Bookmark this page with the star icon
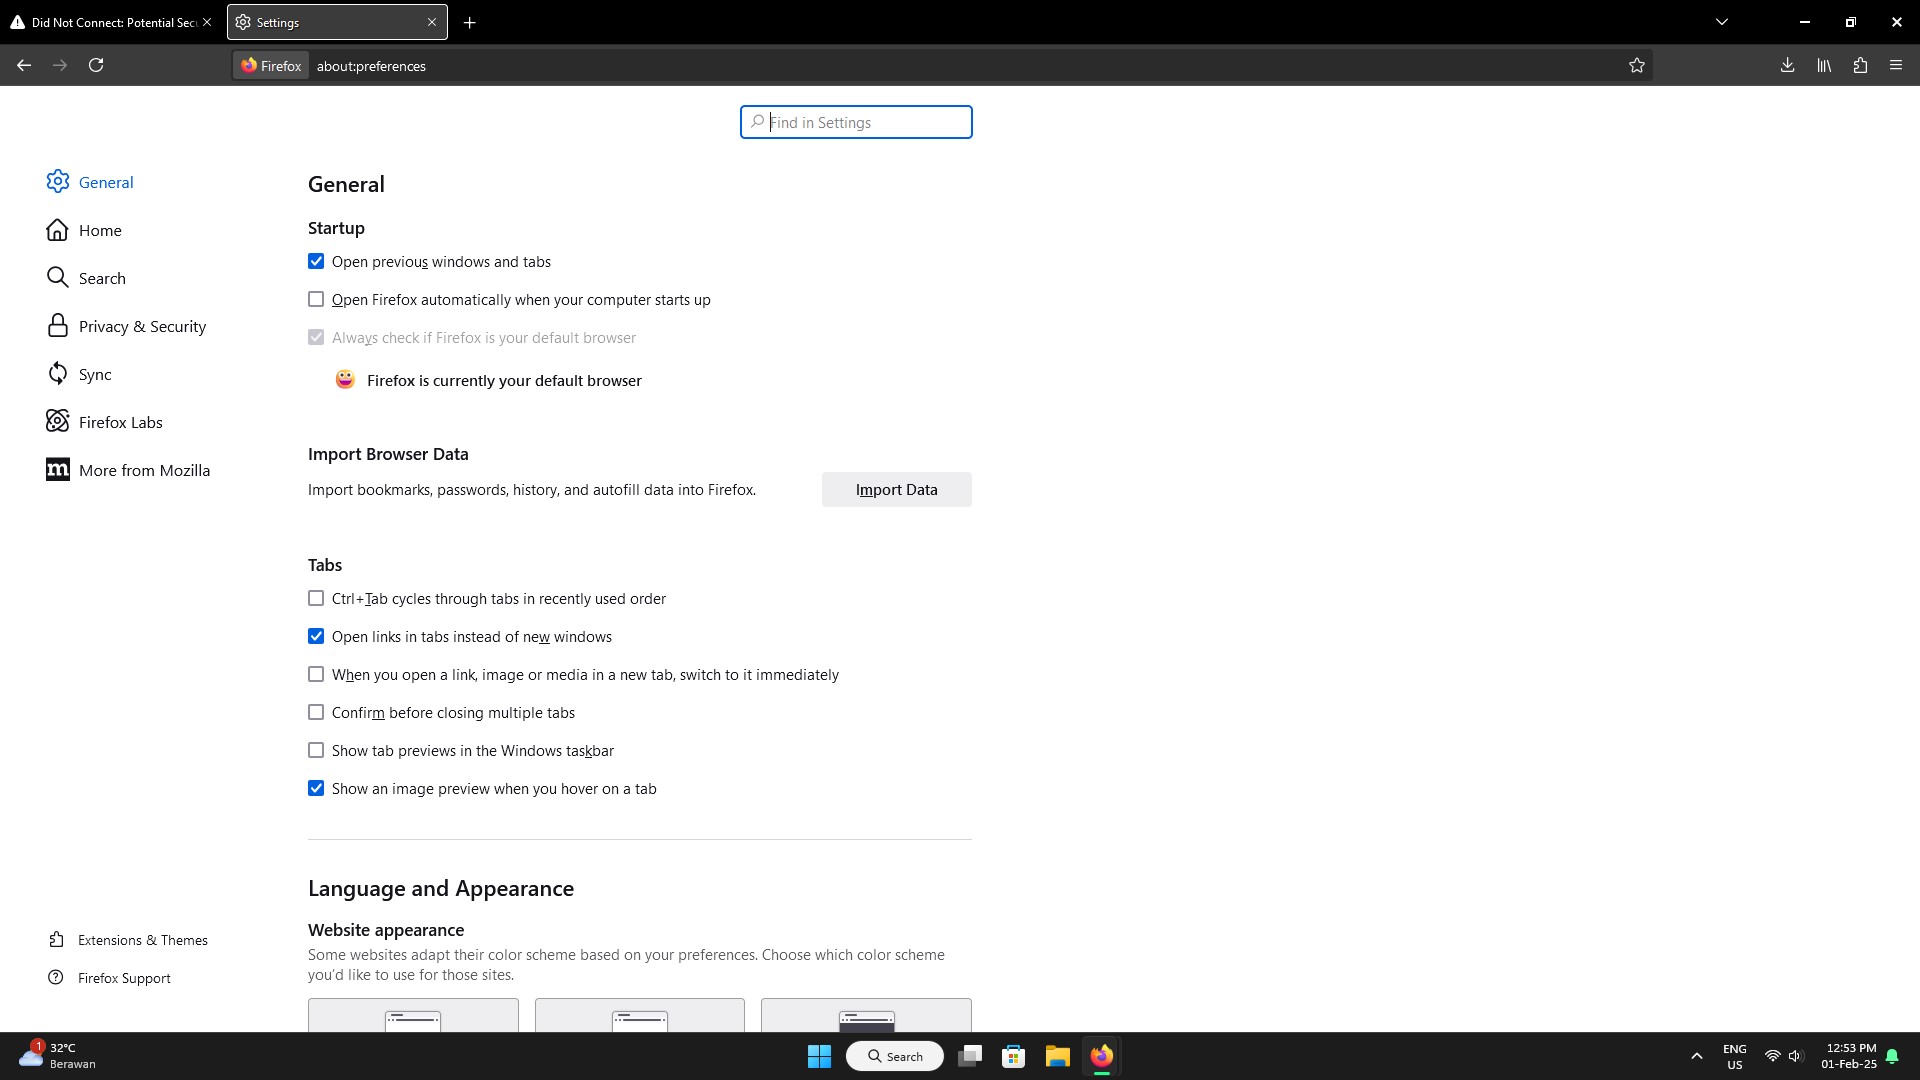The image size is (1920, 1080). pos(1636,65)
